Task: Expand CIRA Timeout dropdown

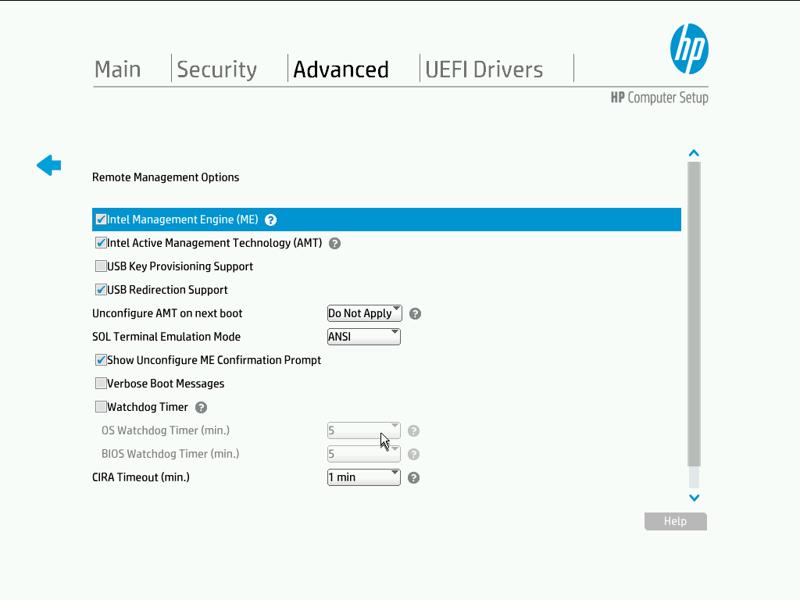Action: [364, 478]
